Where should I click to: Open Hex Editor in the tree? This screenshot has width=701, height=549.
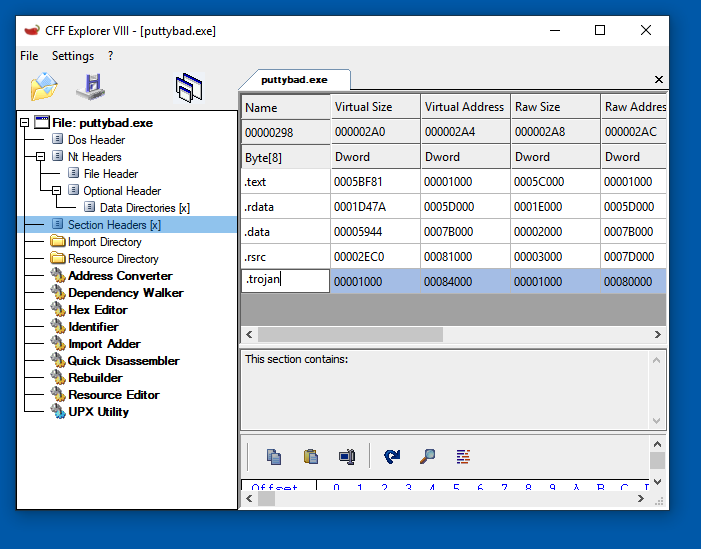click(x=97, y=310)
